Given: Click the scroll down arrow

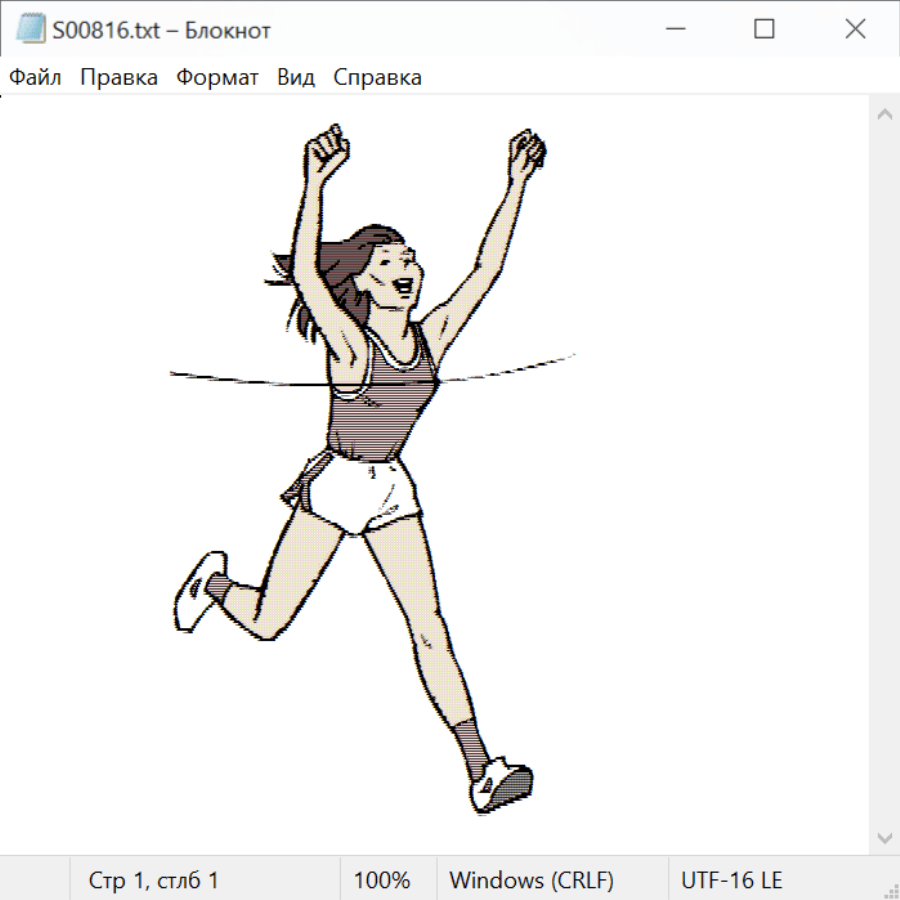Looking at the screenshot, I should [884, 837].
